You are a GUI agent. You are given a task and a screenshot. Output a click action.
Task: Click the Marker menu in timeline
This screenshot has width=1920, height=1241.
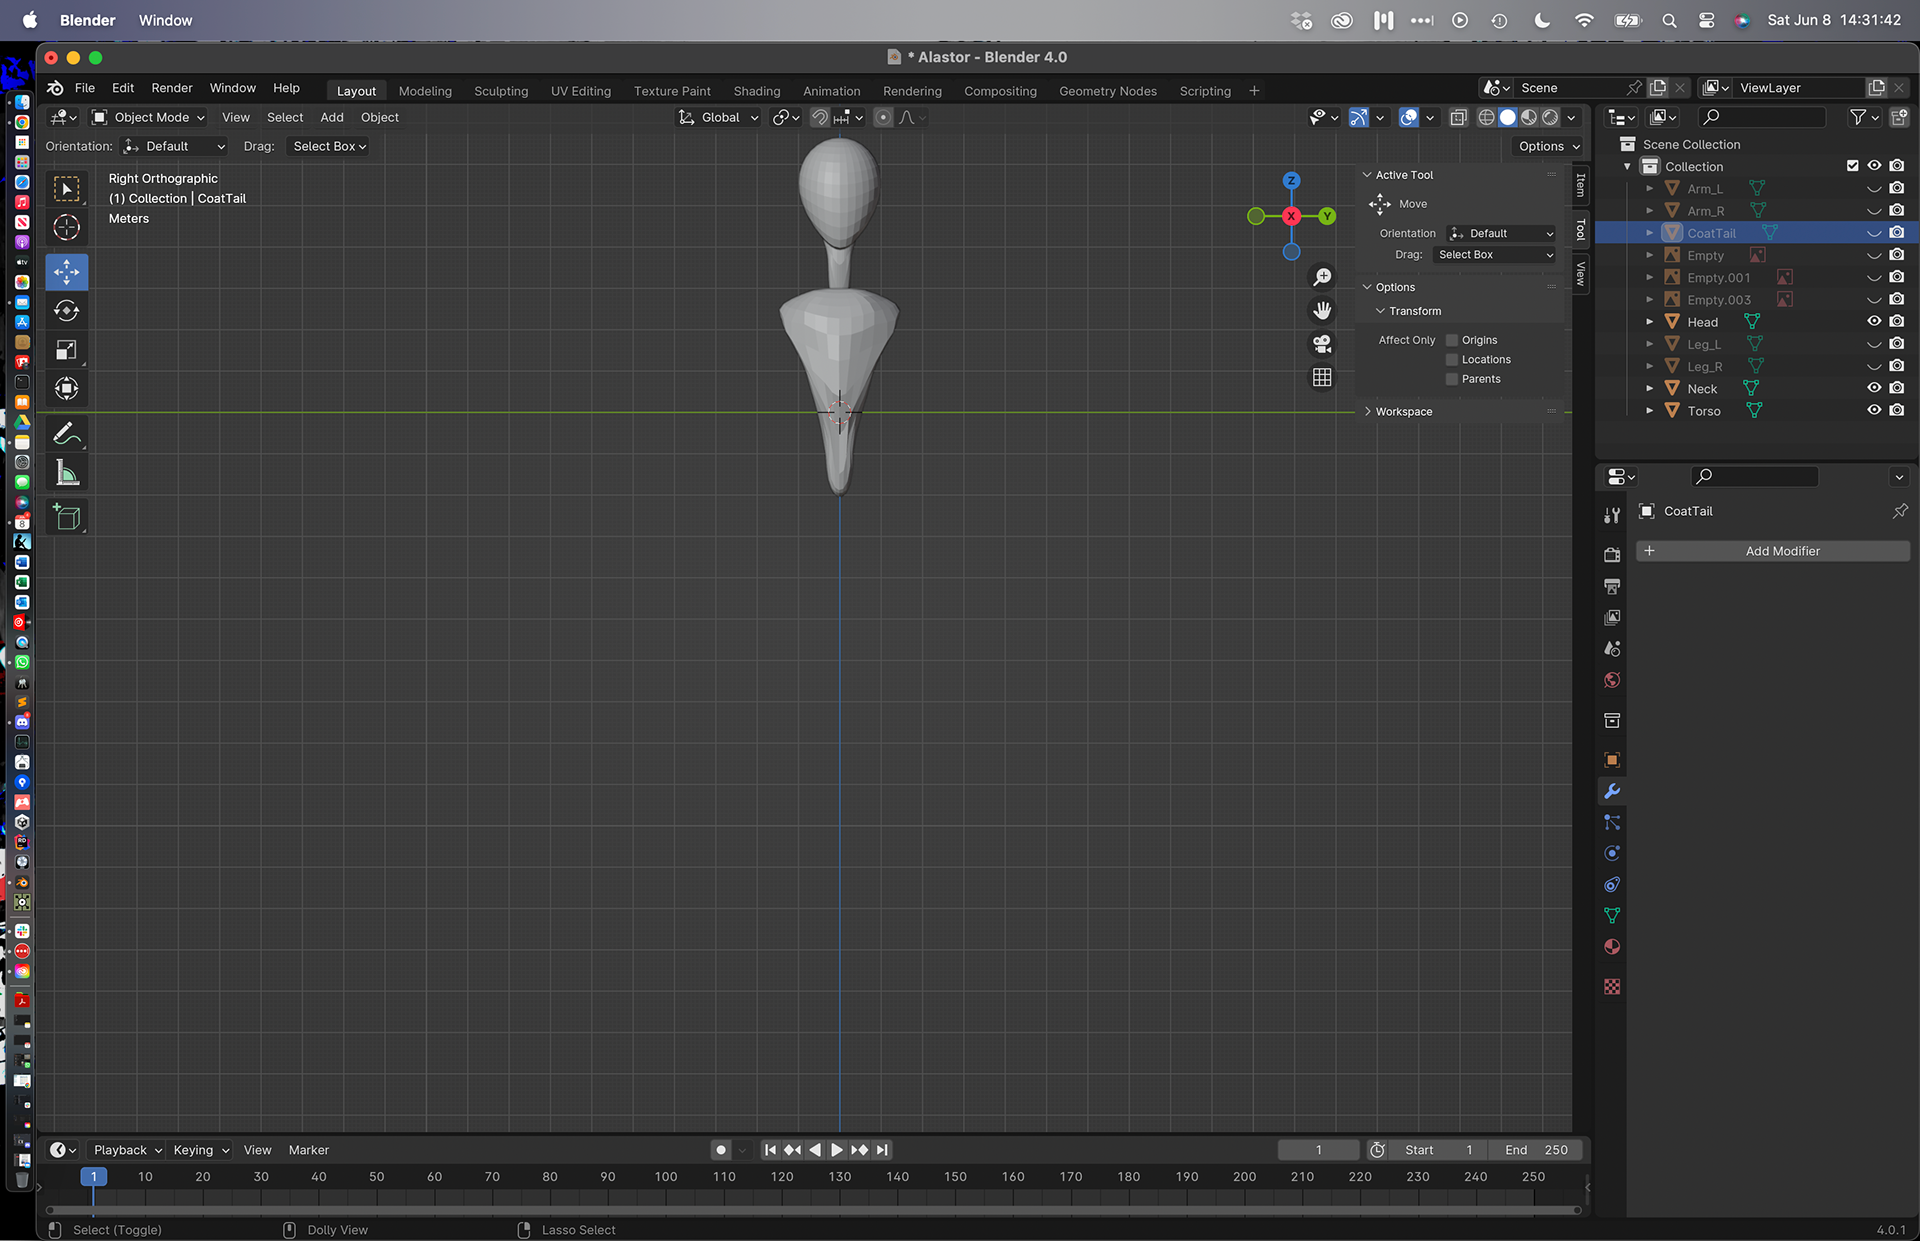point(308,1150)
